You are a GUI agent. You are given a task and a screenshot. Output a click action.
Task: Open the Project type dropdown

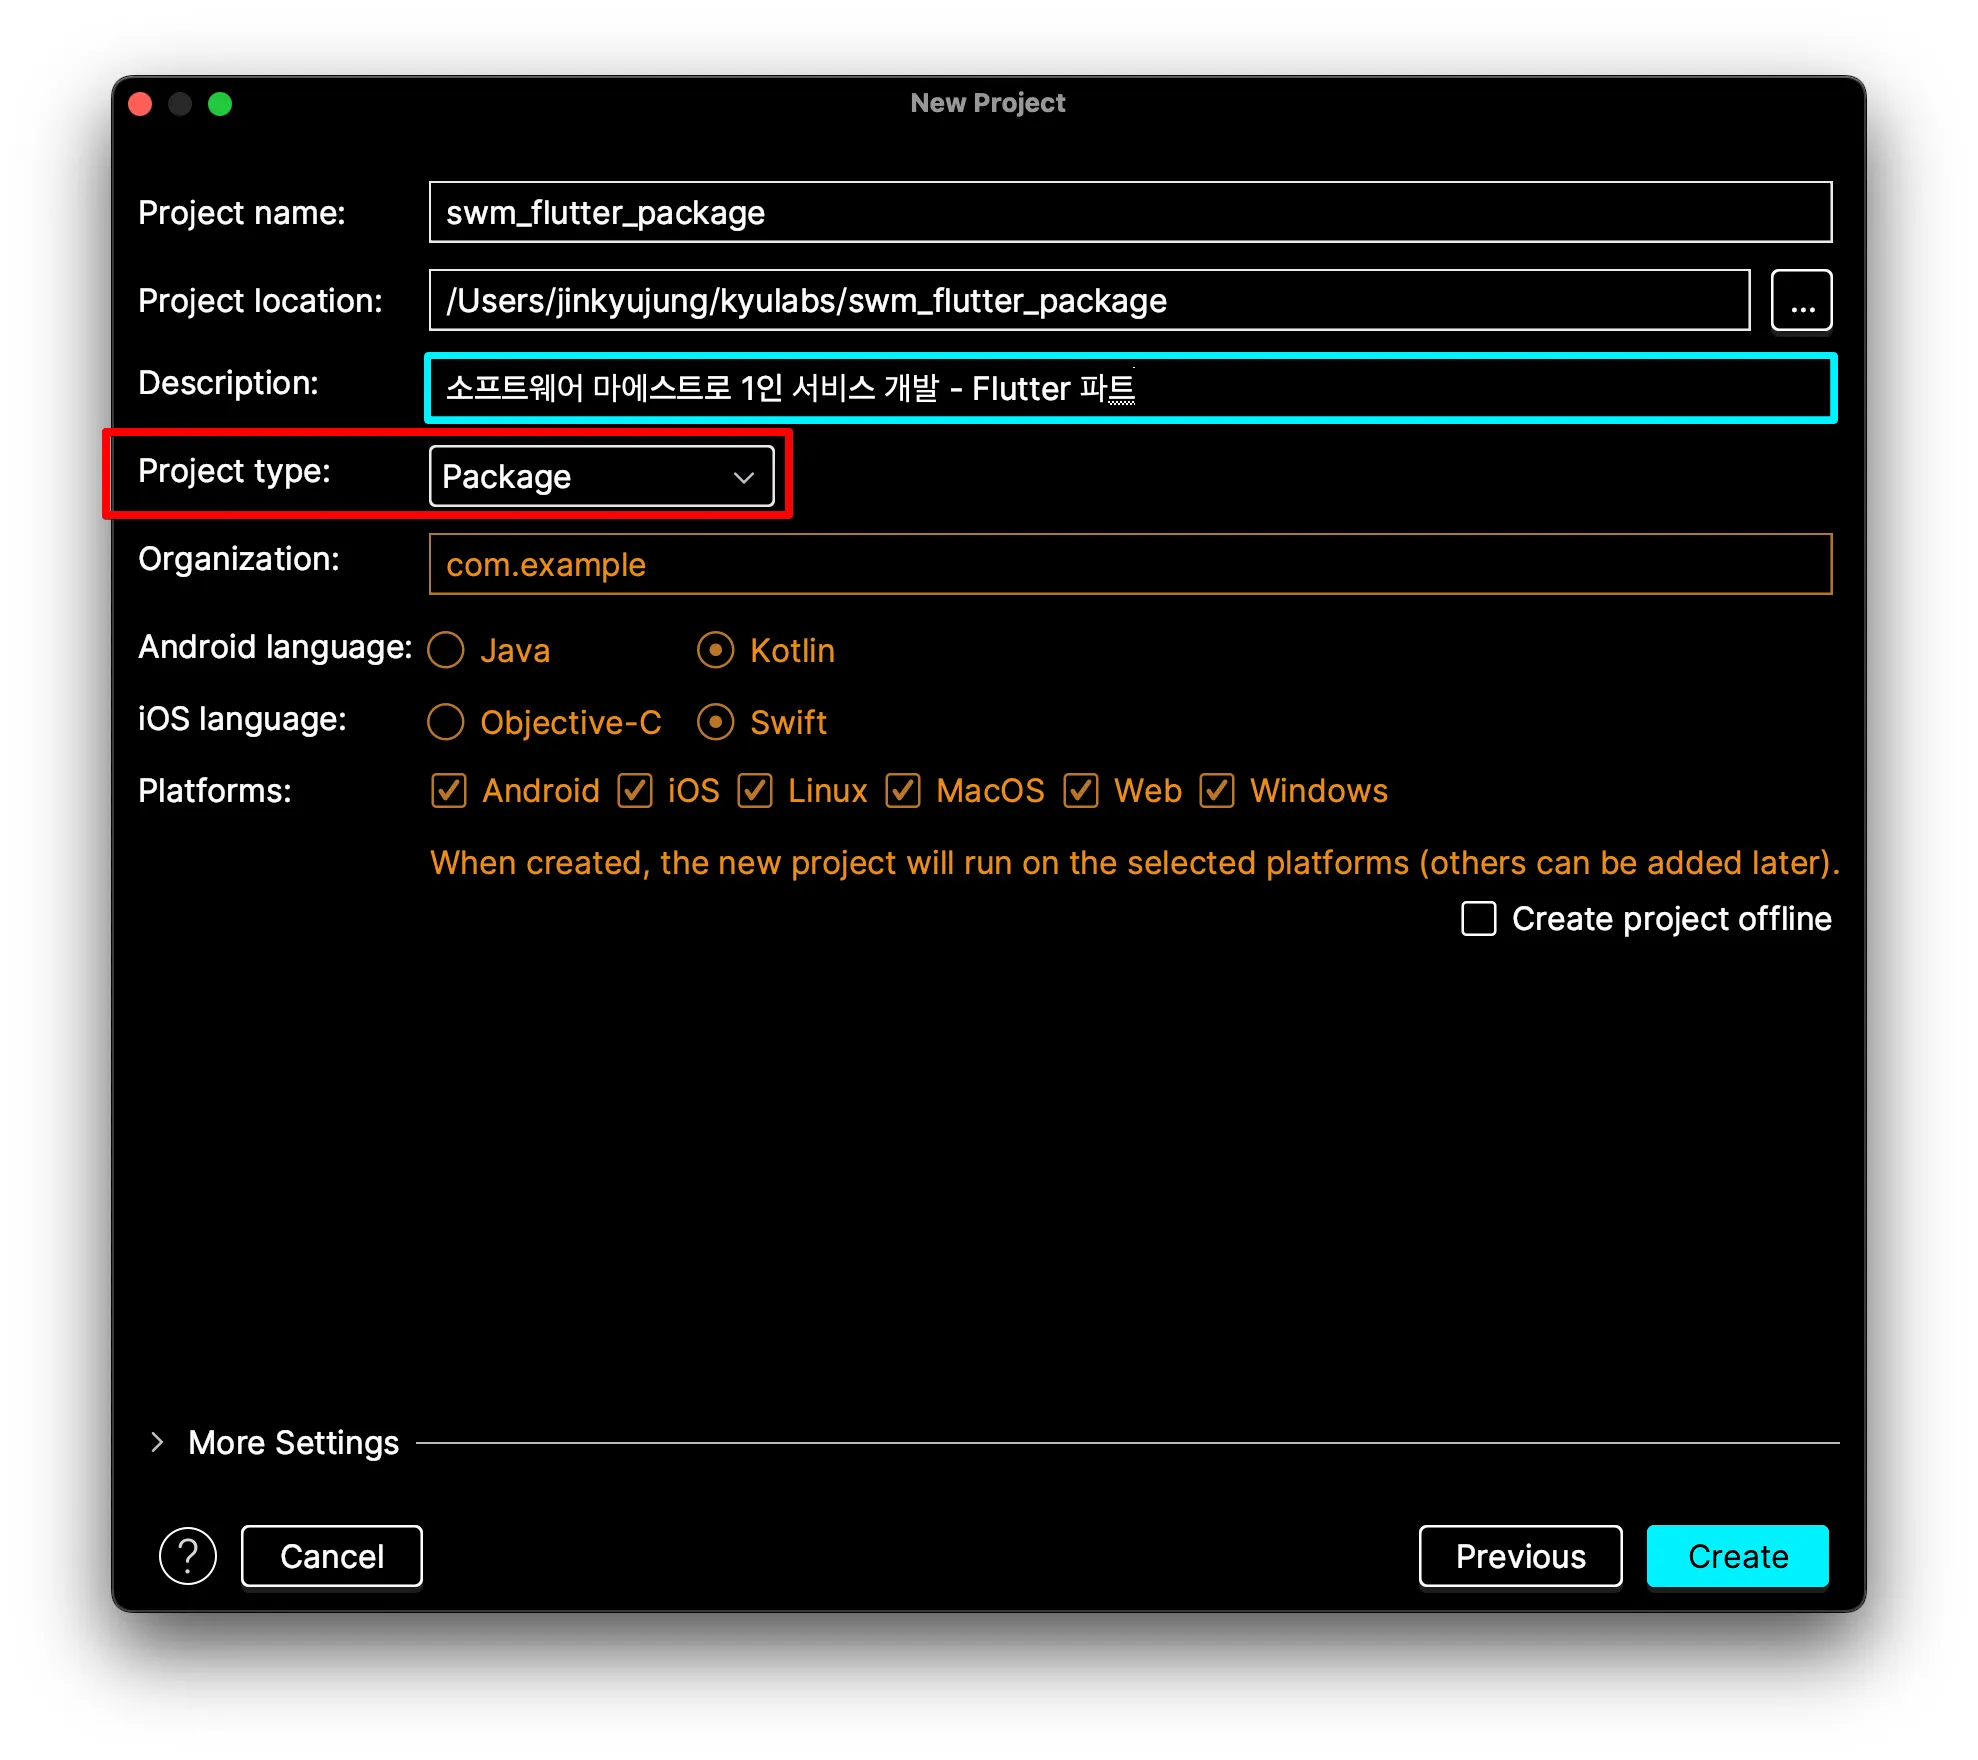click(x=601, y=476)
